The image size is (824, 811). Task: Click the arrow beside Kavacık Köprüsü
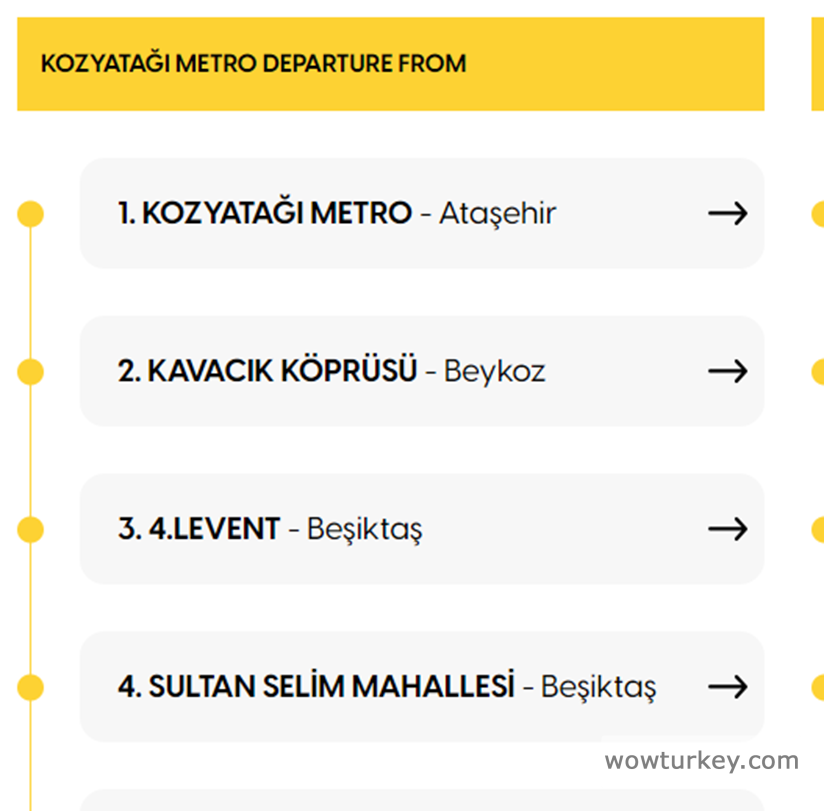727,371
